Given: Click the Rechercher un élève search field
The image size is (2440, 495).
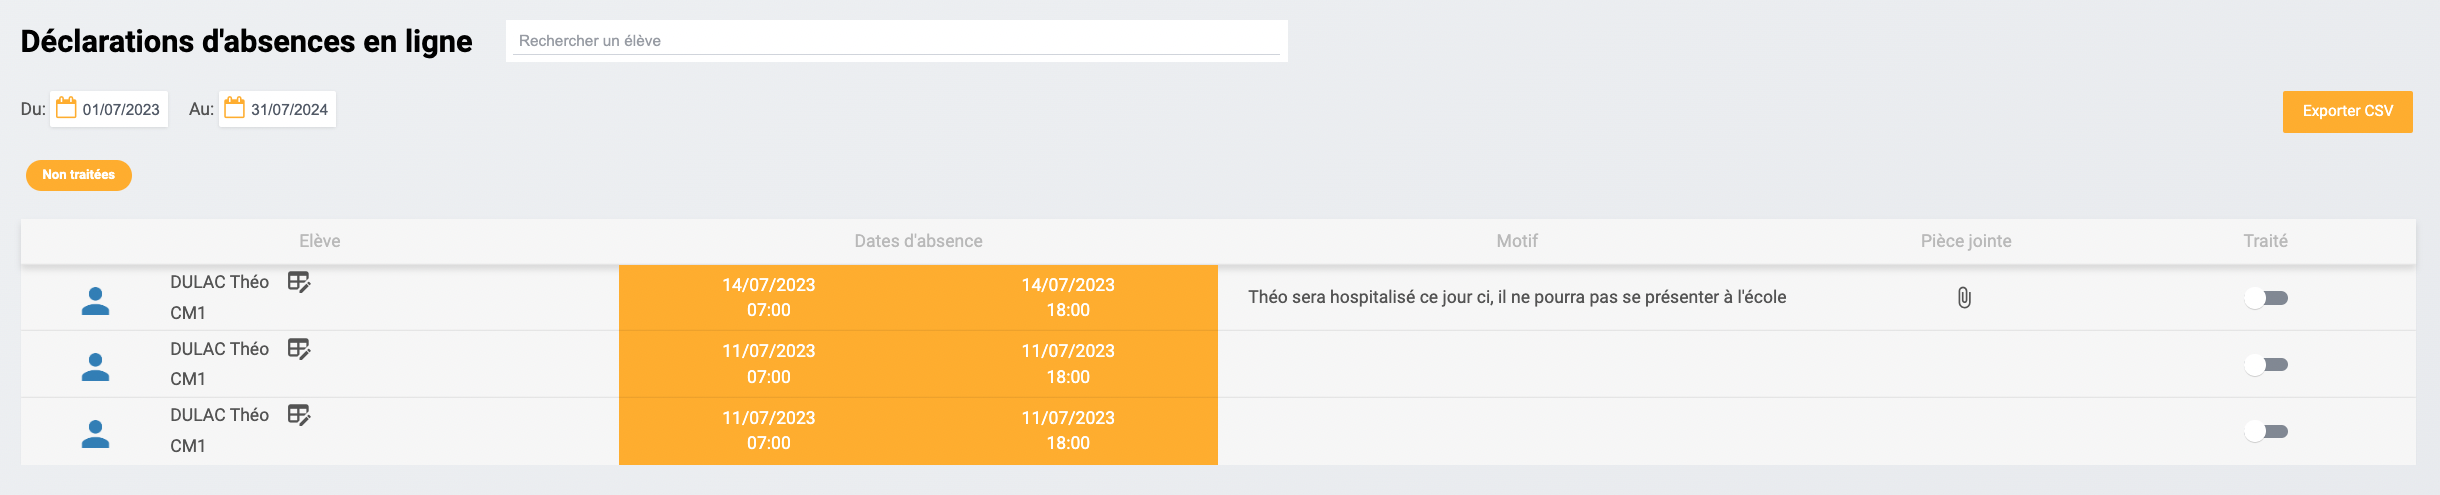Looking at the screenshot, I should coord(897,41).
